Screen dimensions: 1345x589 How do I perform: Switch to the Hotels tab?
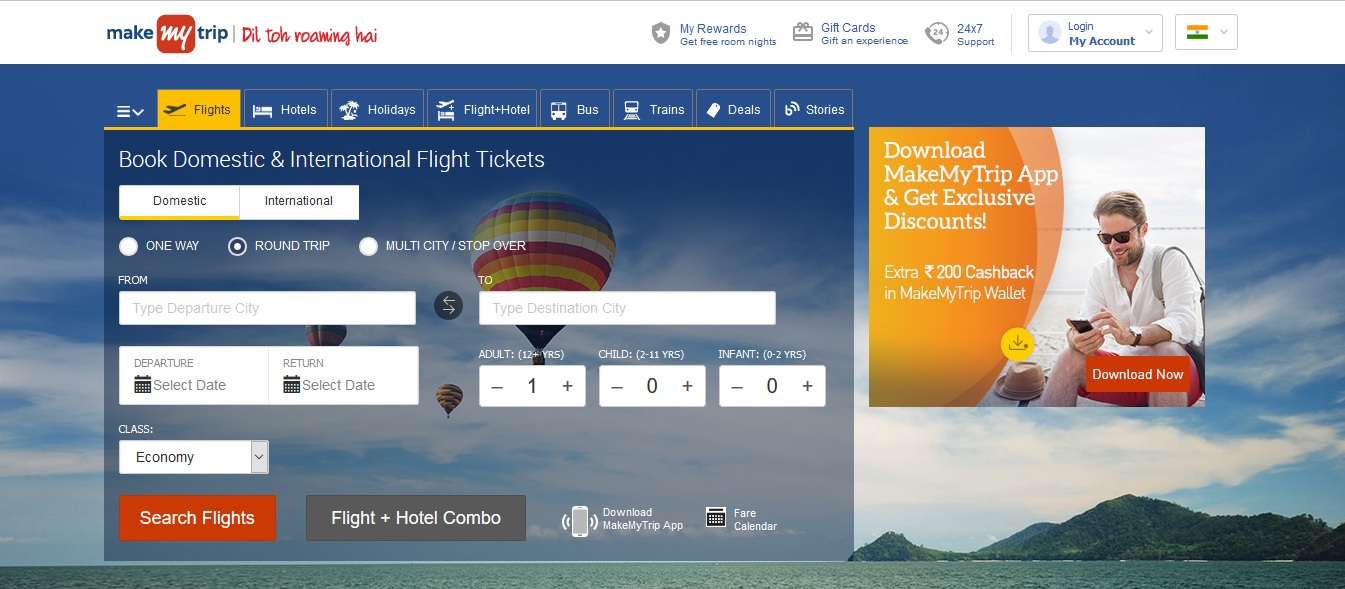click(x=285, y=109)
